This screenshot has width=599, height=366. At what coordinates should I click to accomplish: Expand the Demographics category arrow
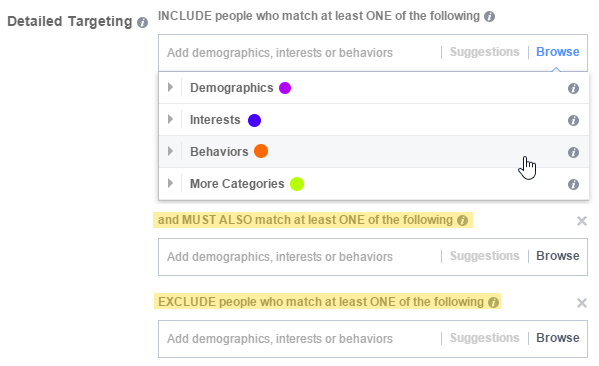point(170,87)
